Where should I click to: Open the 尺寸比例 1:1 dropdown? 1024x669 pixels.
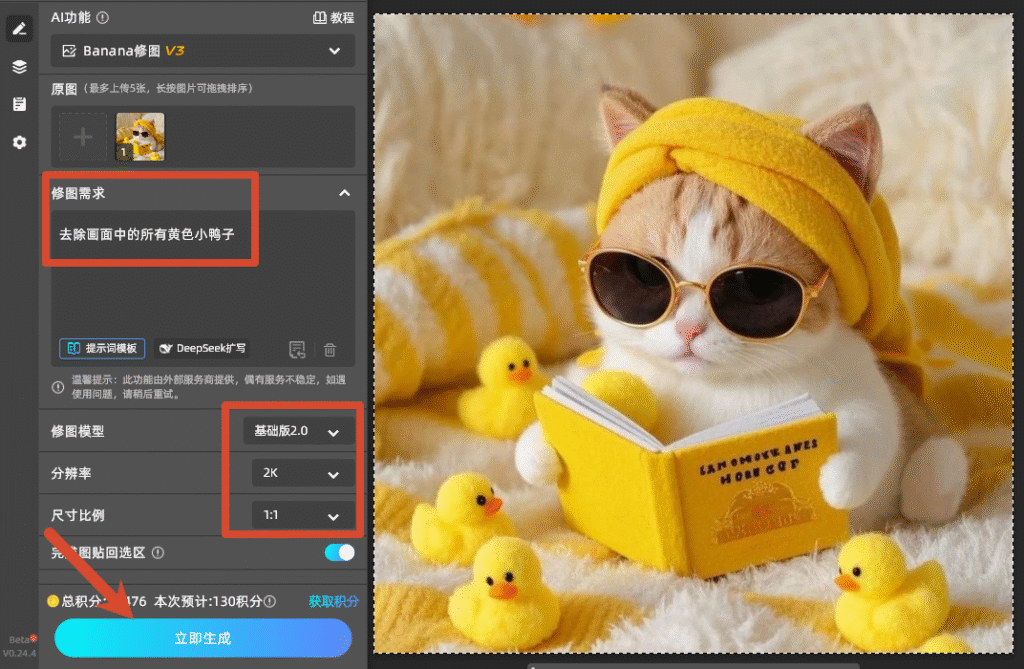pos(304,515)
